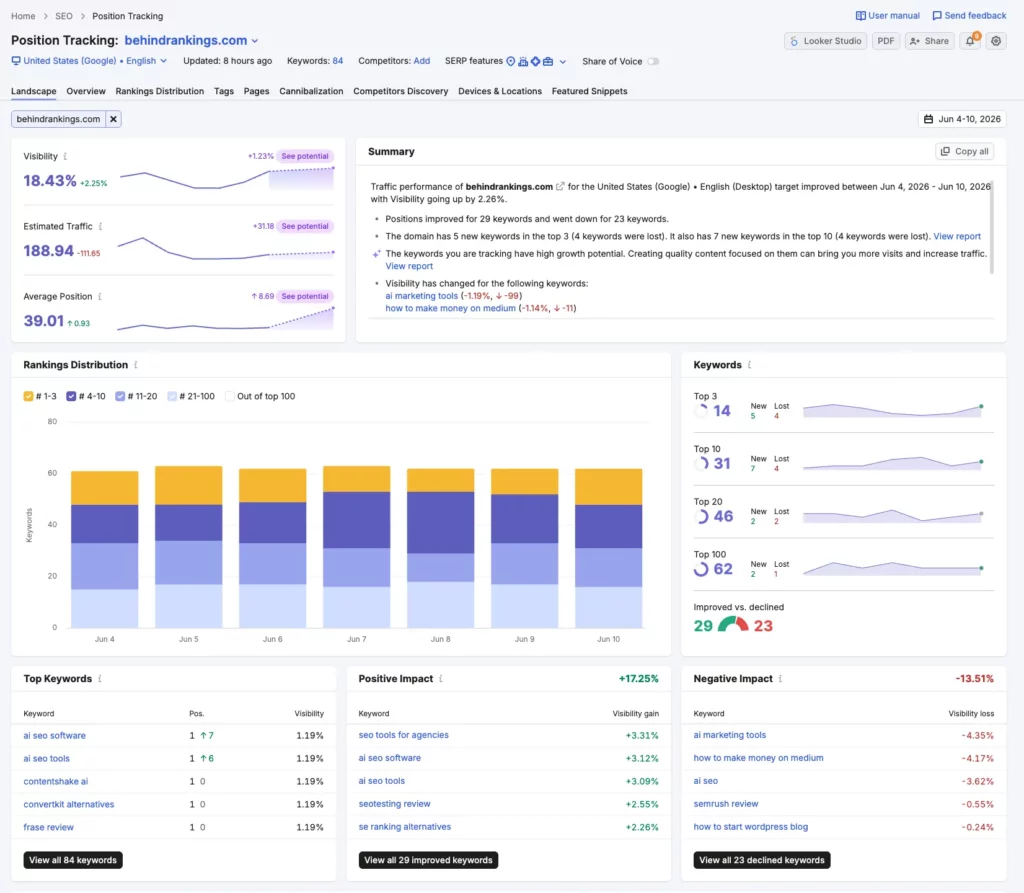Click the Send feedback chat icon
Viewport: 1024px width, 893px height.
pos(937,16)
